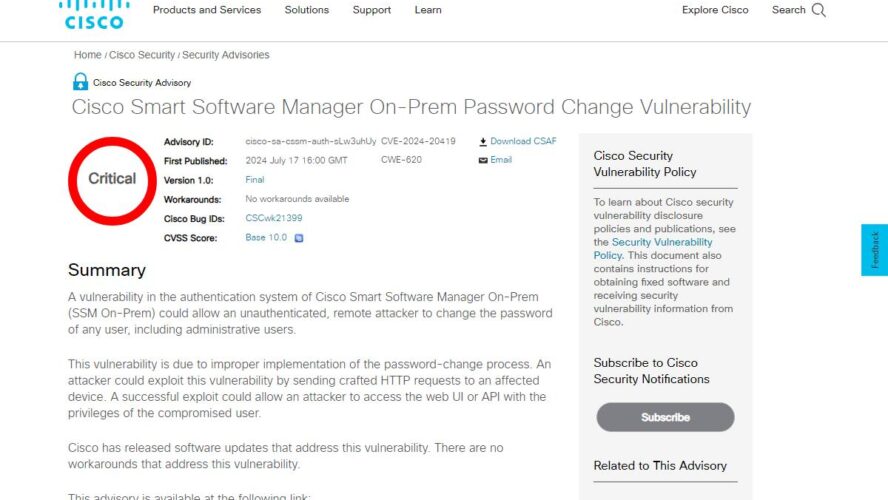The image size is (888, 500).
Task: Click the Cisco Security Advisory lock icon
Action: click(x=80, y=82)
